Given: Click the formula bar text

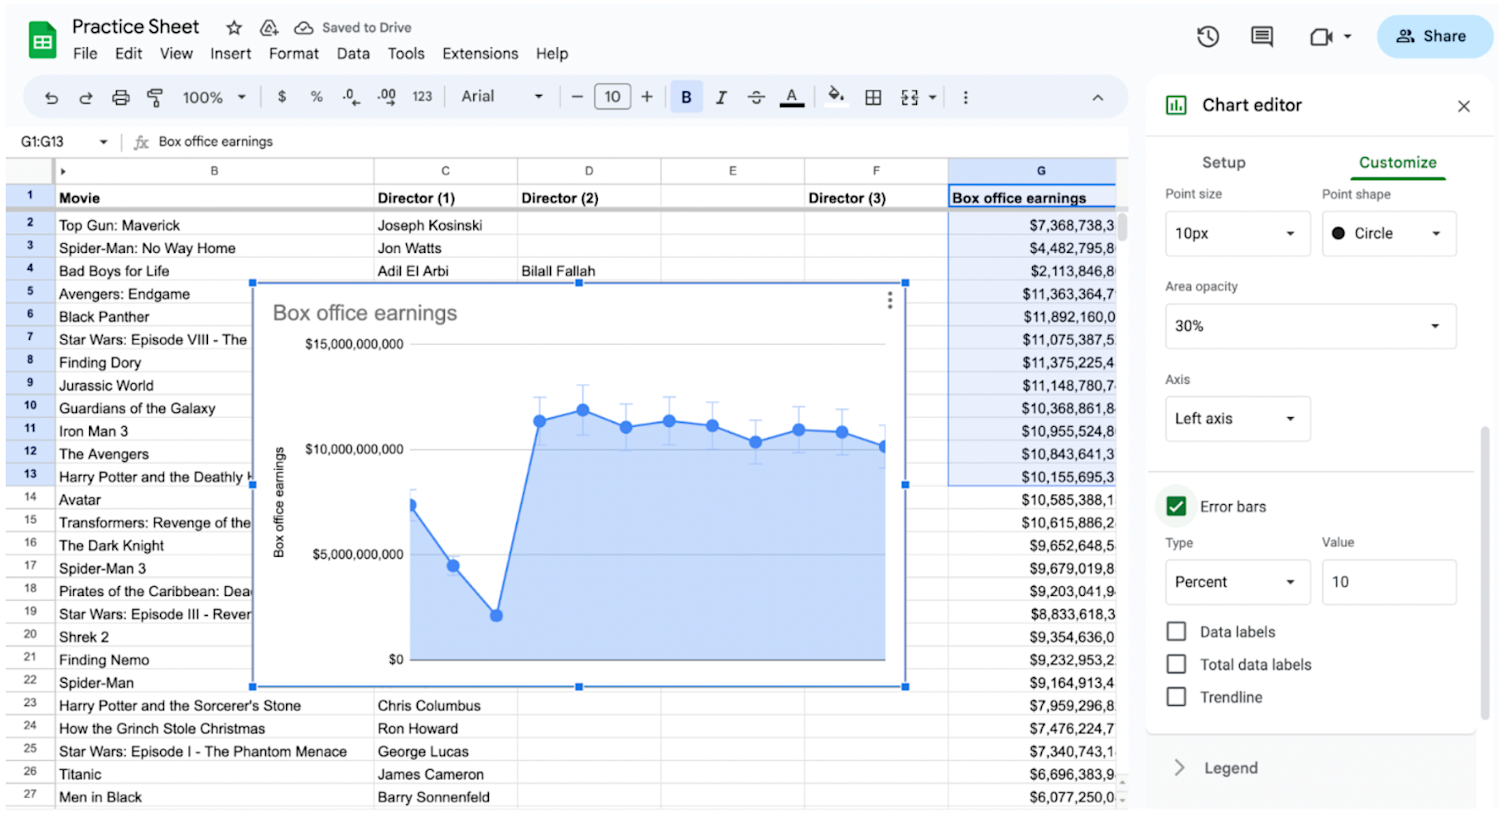Looking at the screenshot, I should [x=215, y=142].
